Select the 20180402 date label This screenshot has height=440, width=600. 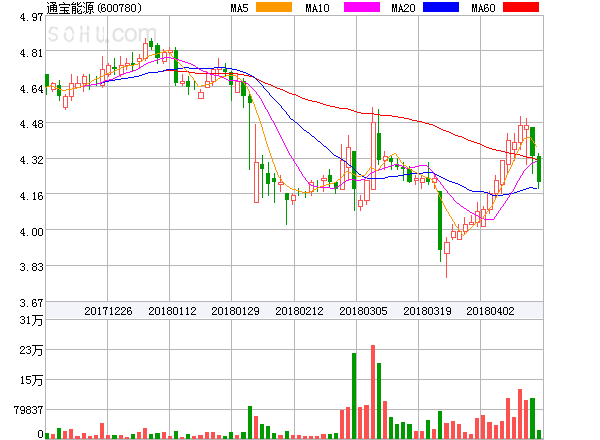tap(490, 311)
